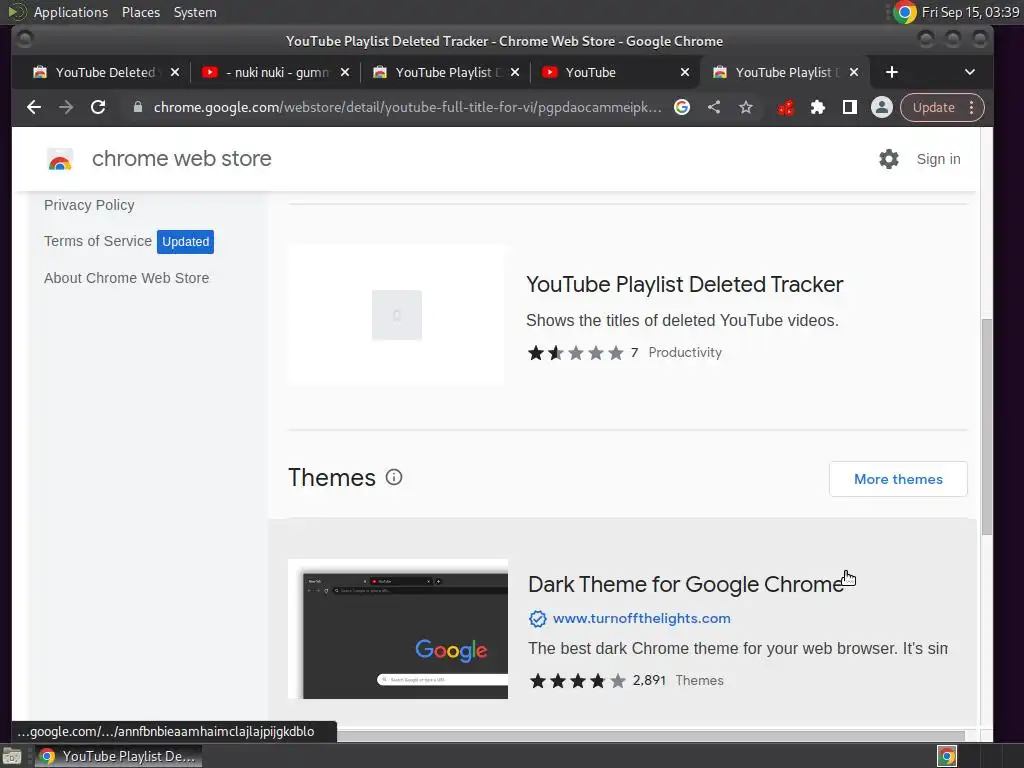
Task: Click the Dark Theme preview thumbnail
Action: coord(398,629)
